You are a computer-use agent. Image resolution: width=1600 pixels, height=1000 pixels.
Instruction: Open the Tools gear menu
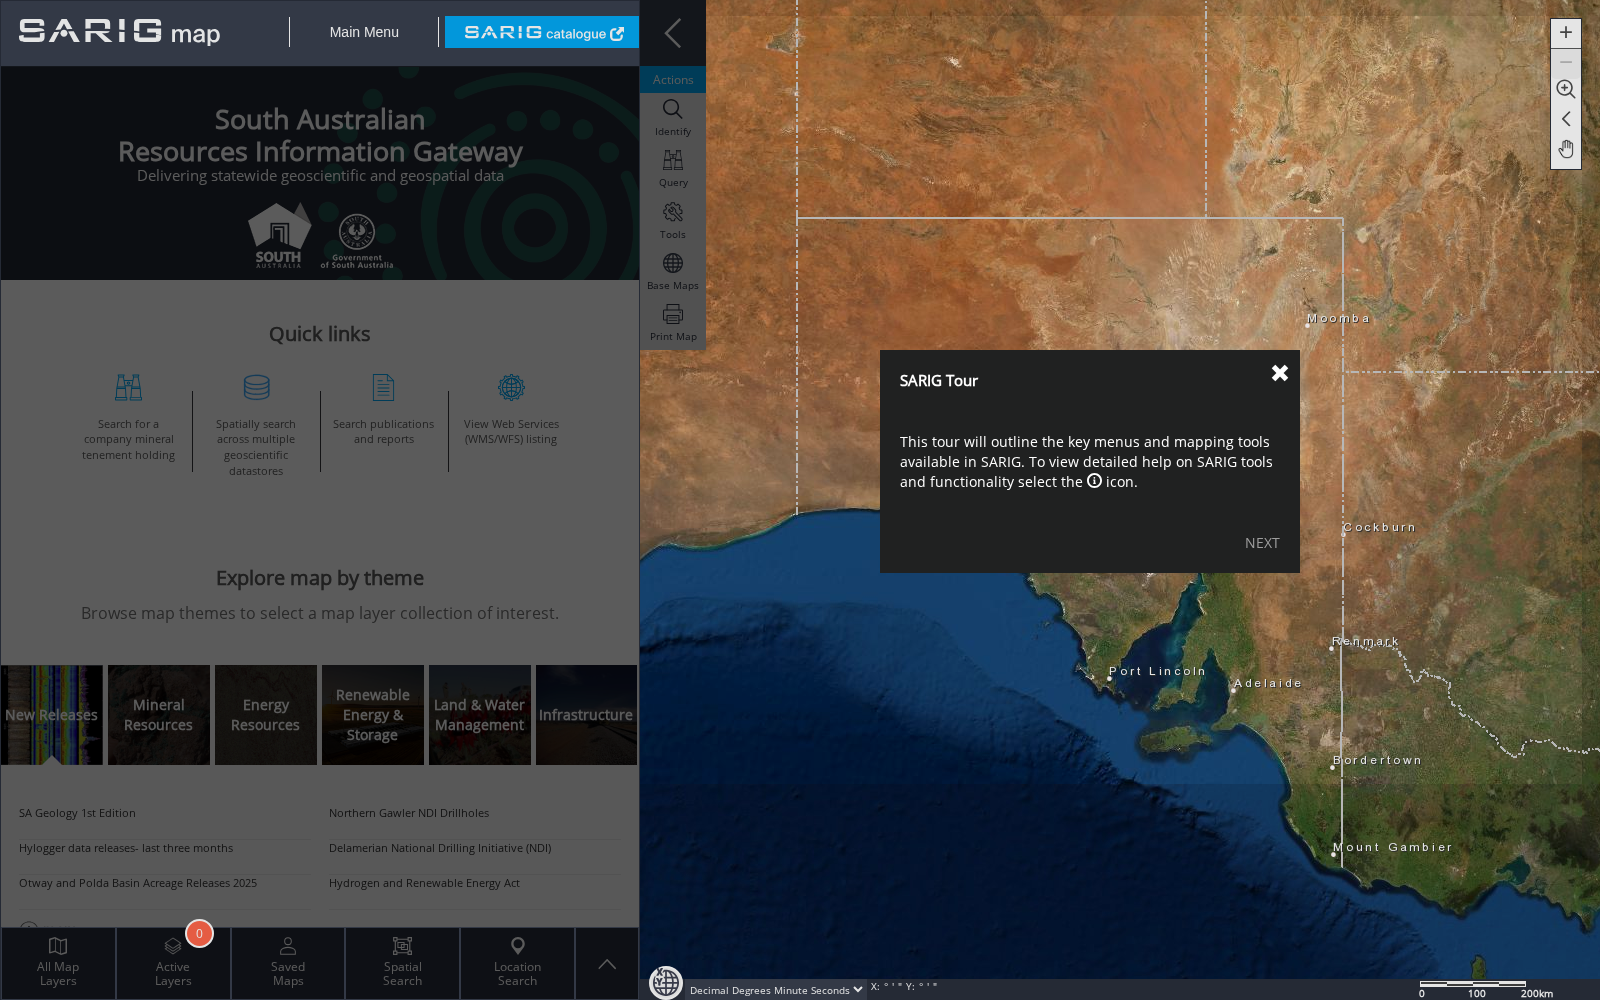pos(673,221)
